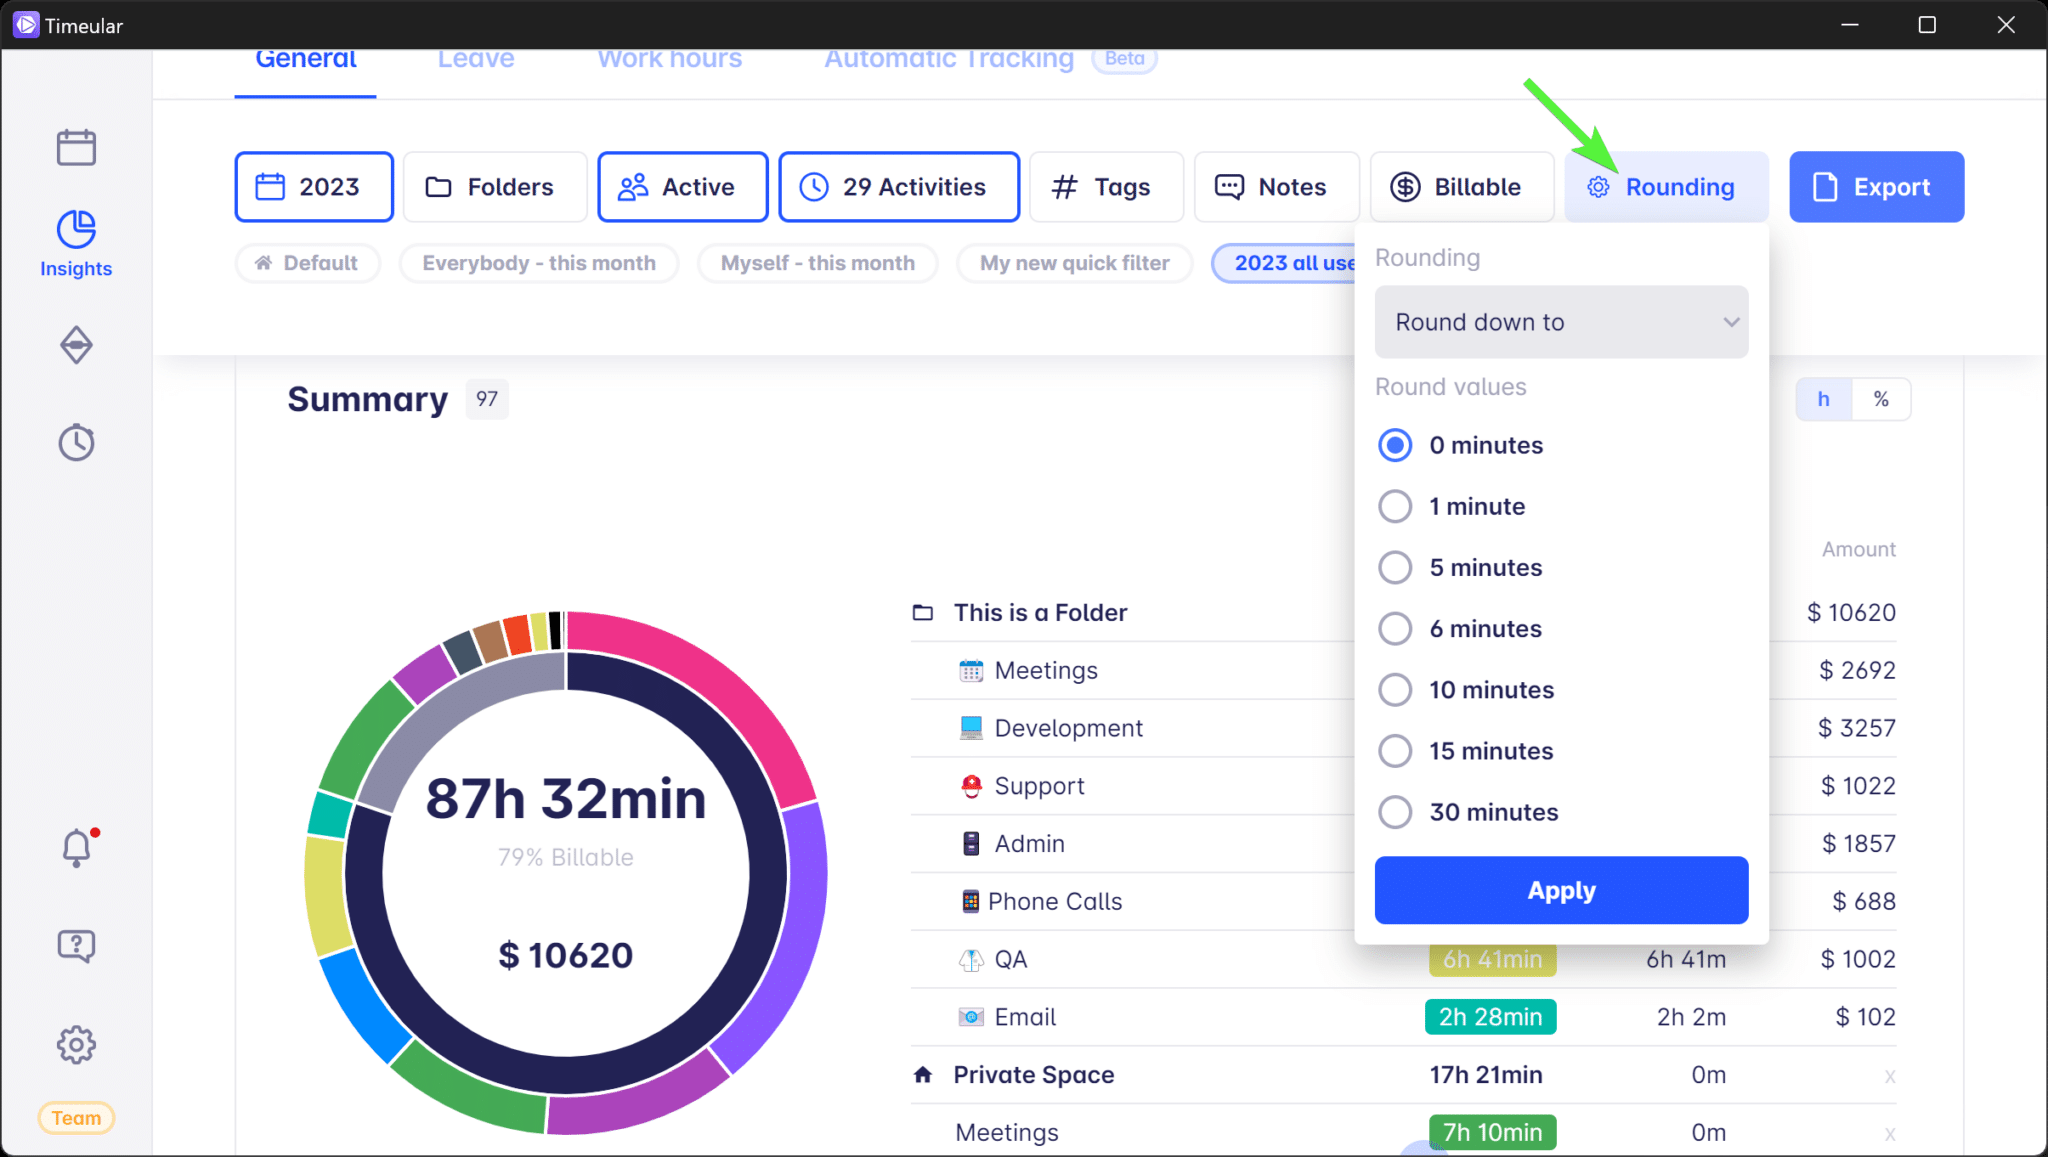Select My new quick filter chip
This screenshot has width=2048, height=1157.
coord(1075,263)
